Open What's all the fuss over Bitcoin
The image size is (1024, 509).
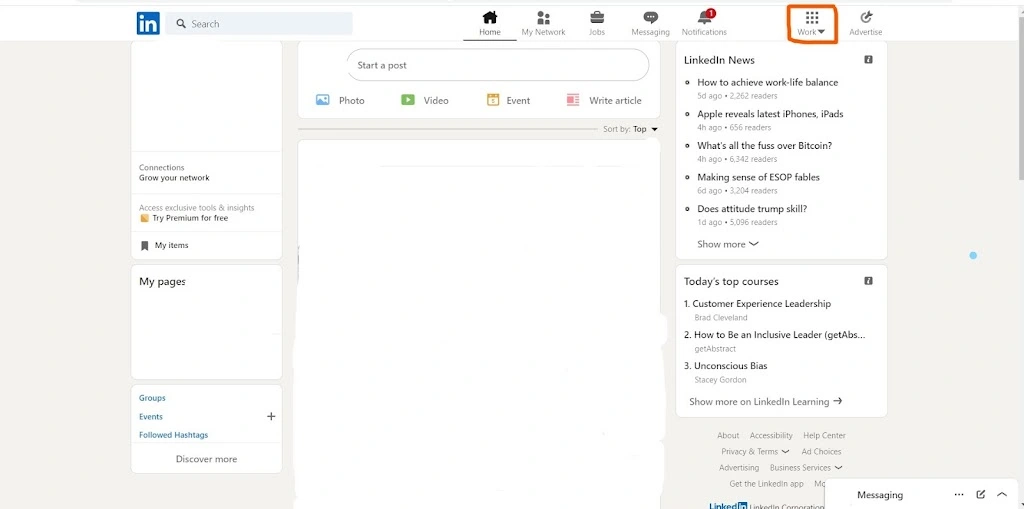click(764, 146)
